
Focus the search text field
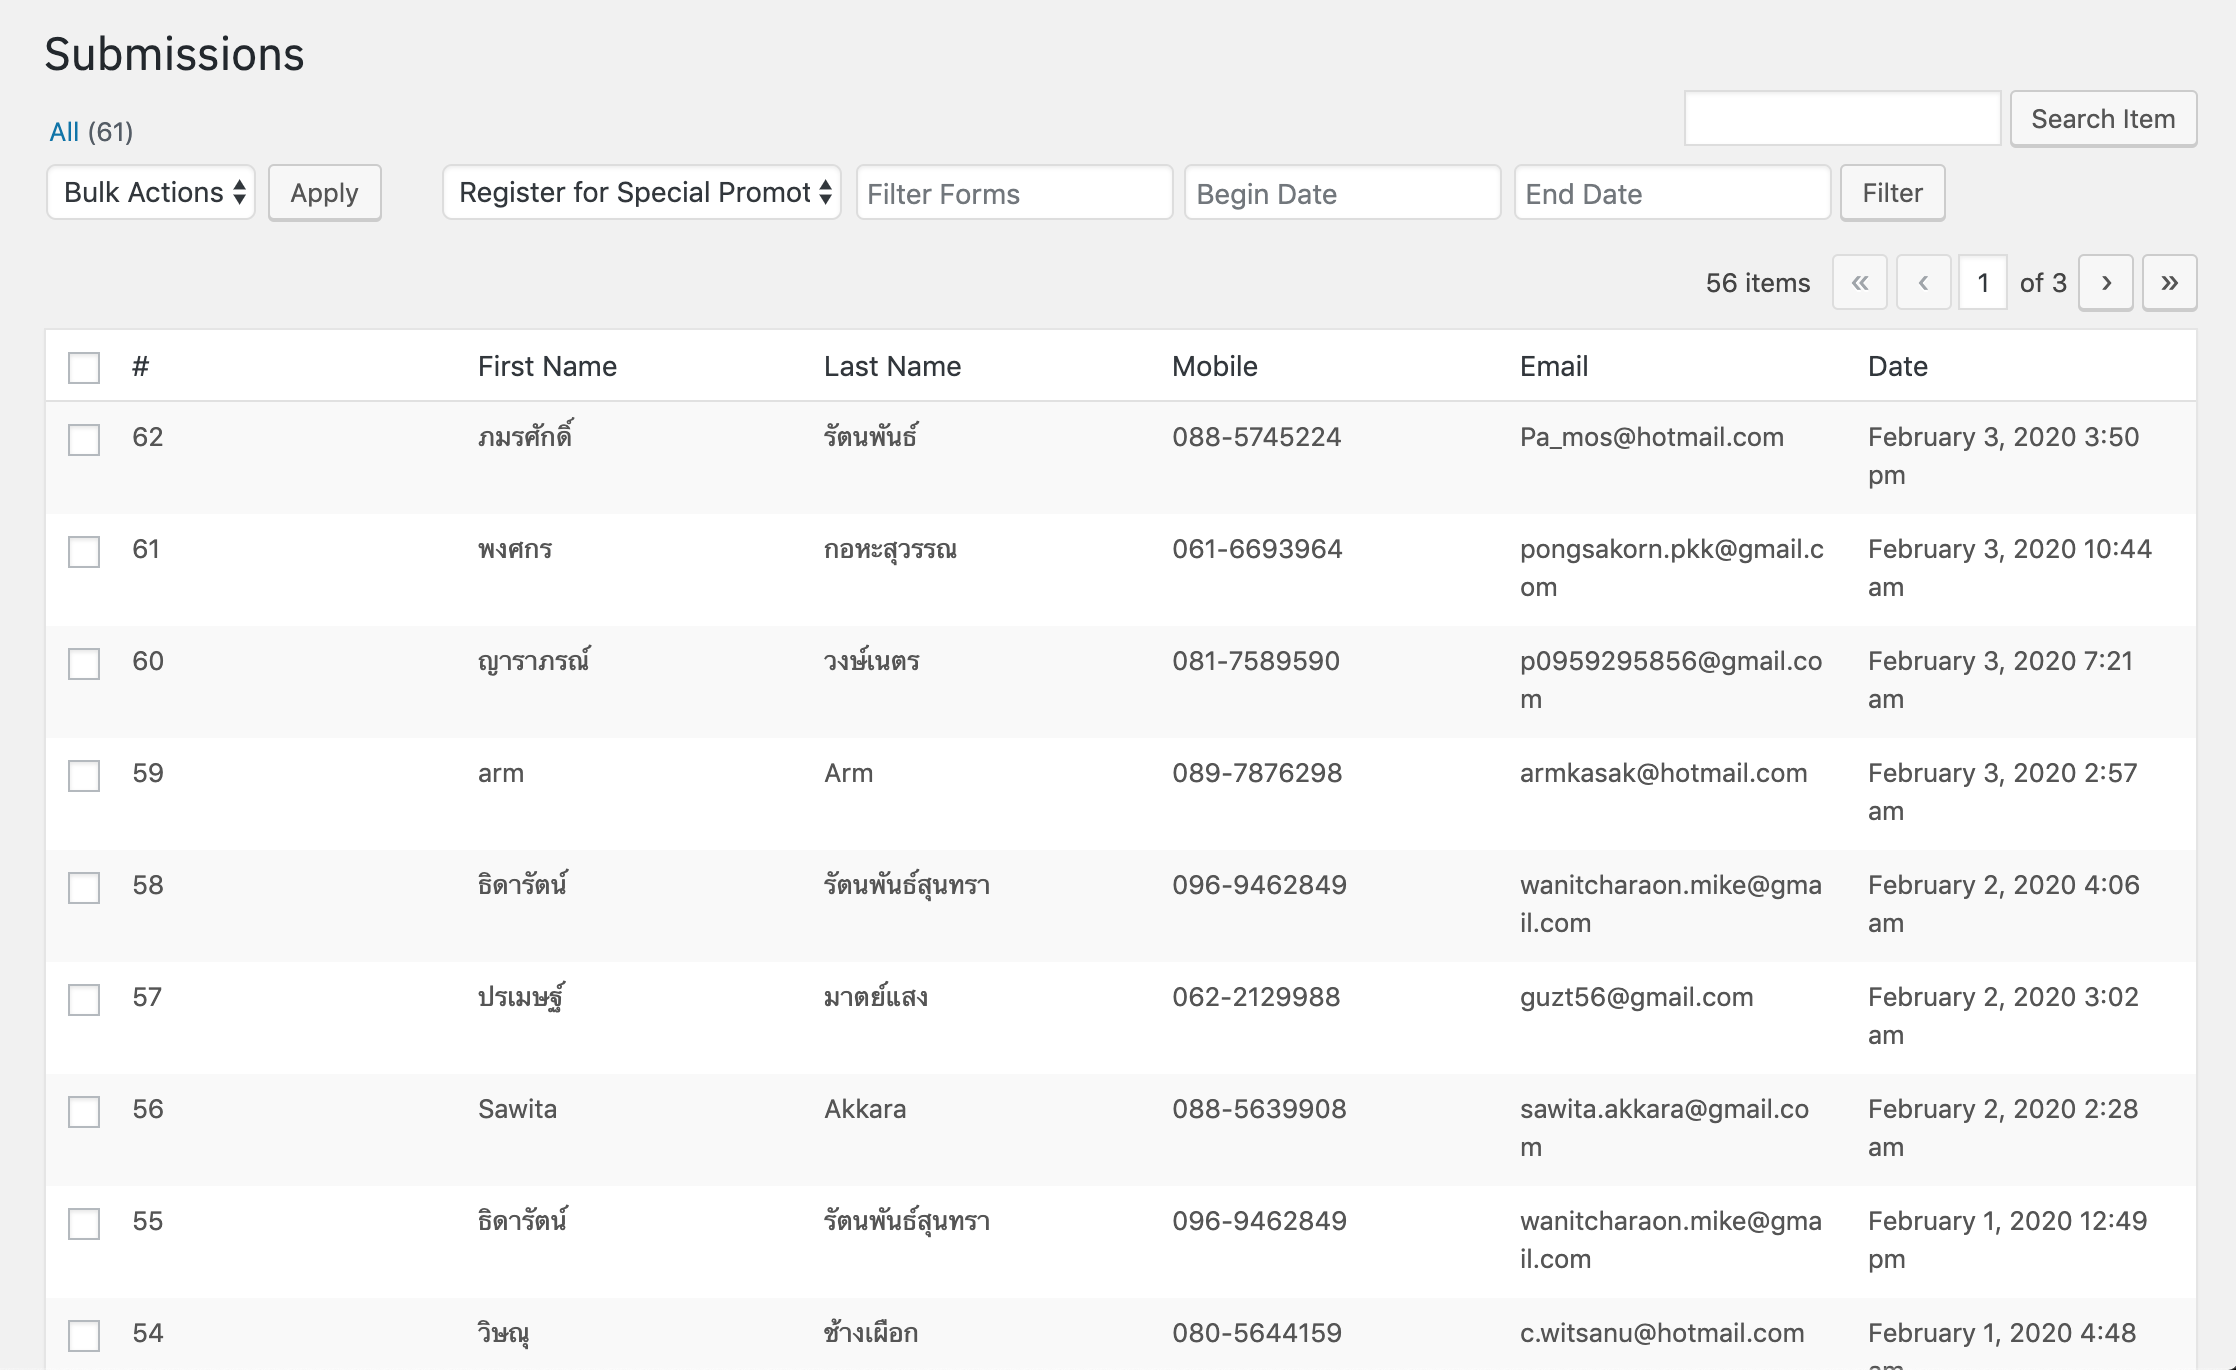1842,119
